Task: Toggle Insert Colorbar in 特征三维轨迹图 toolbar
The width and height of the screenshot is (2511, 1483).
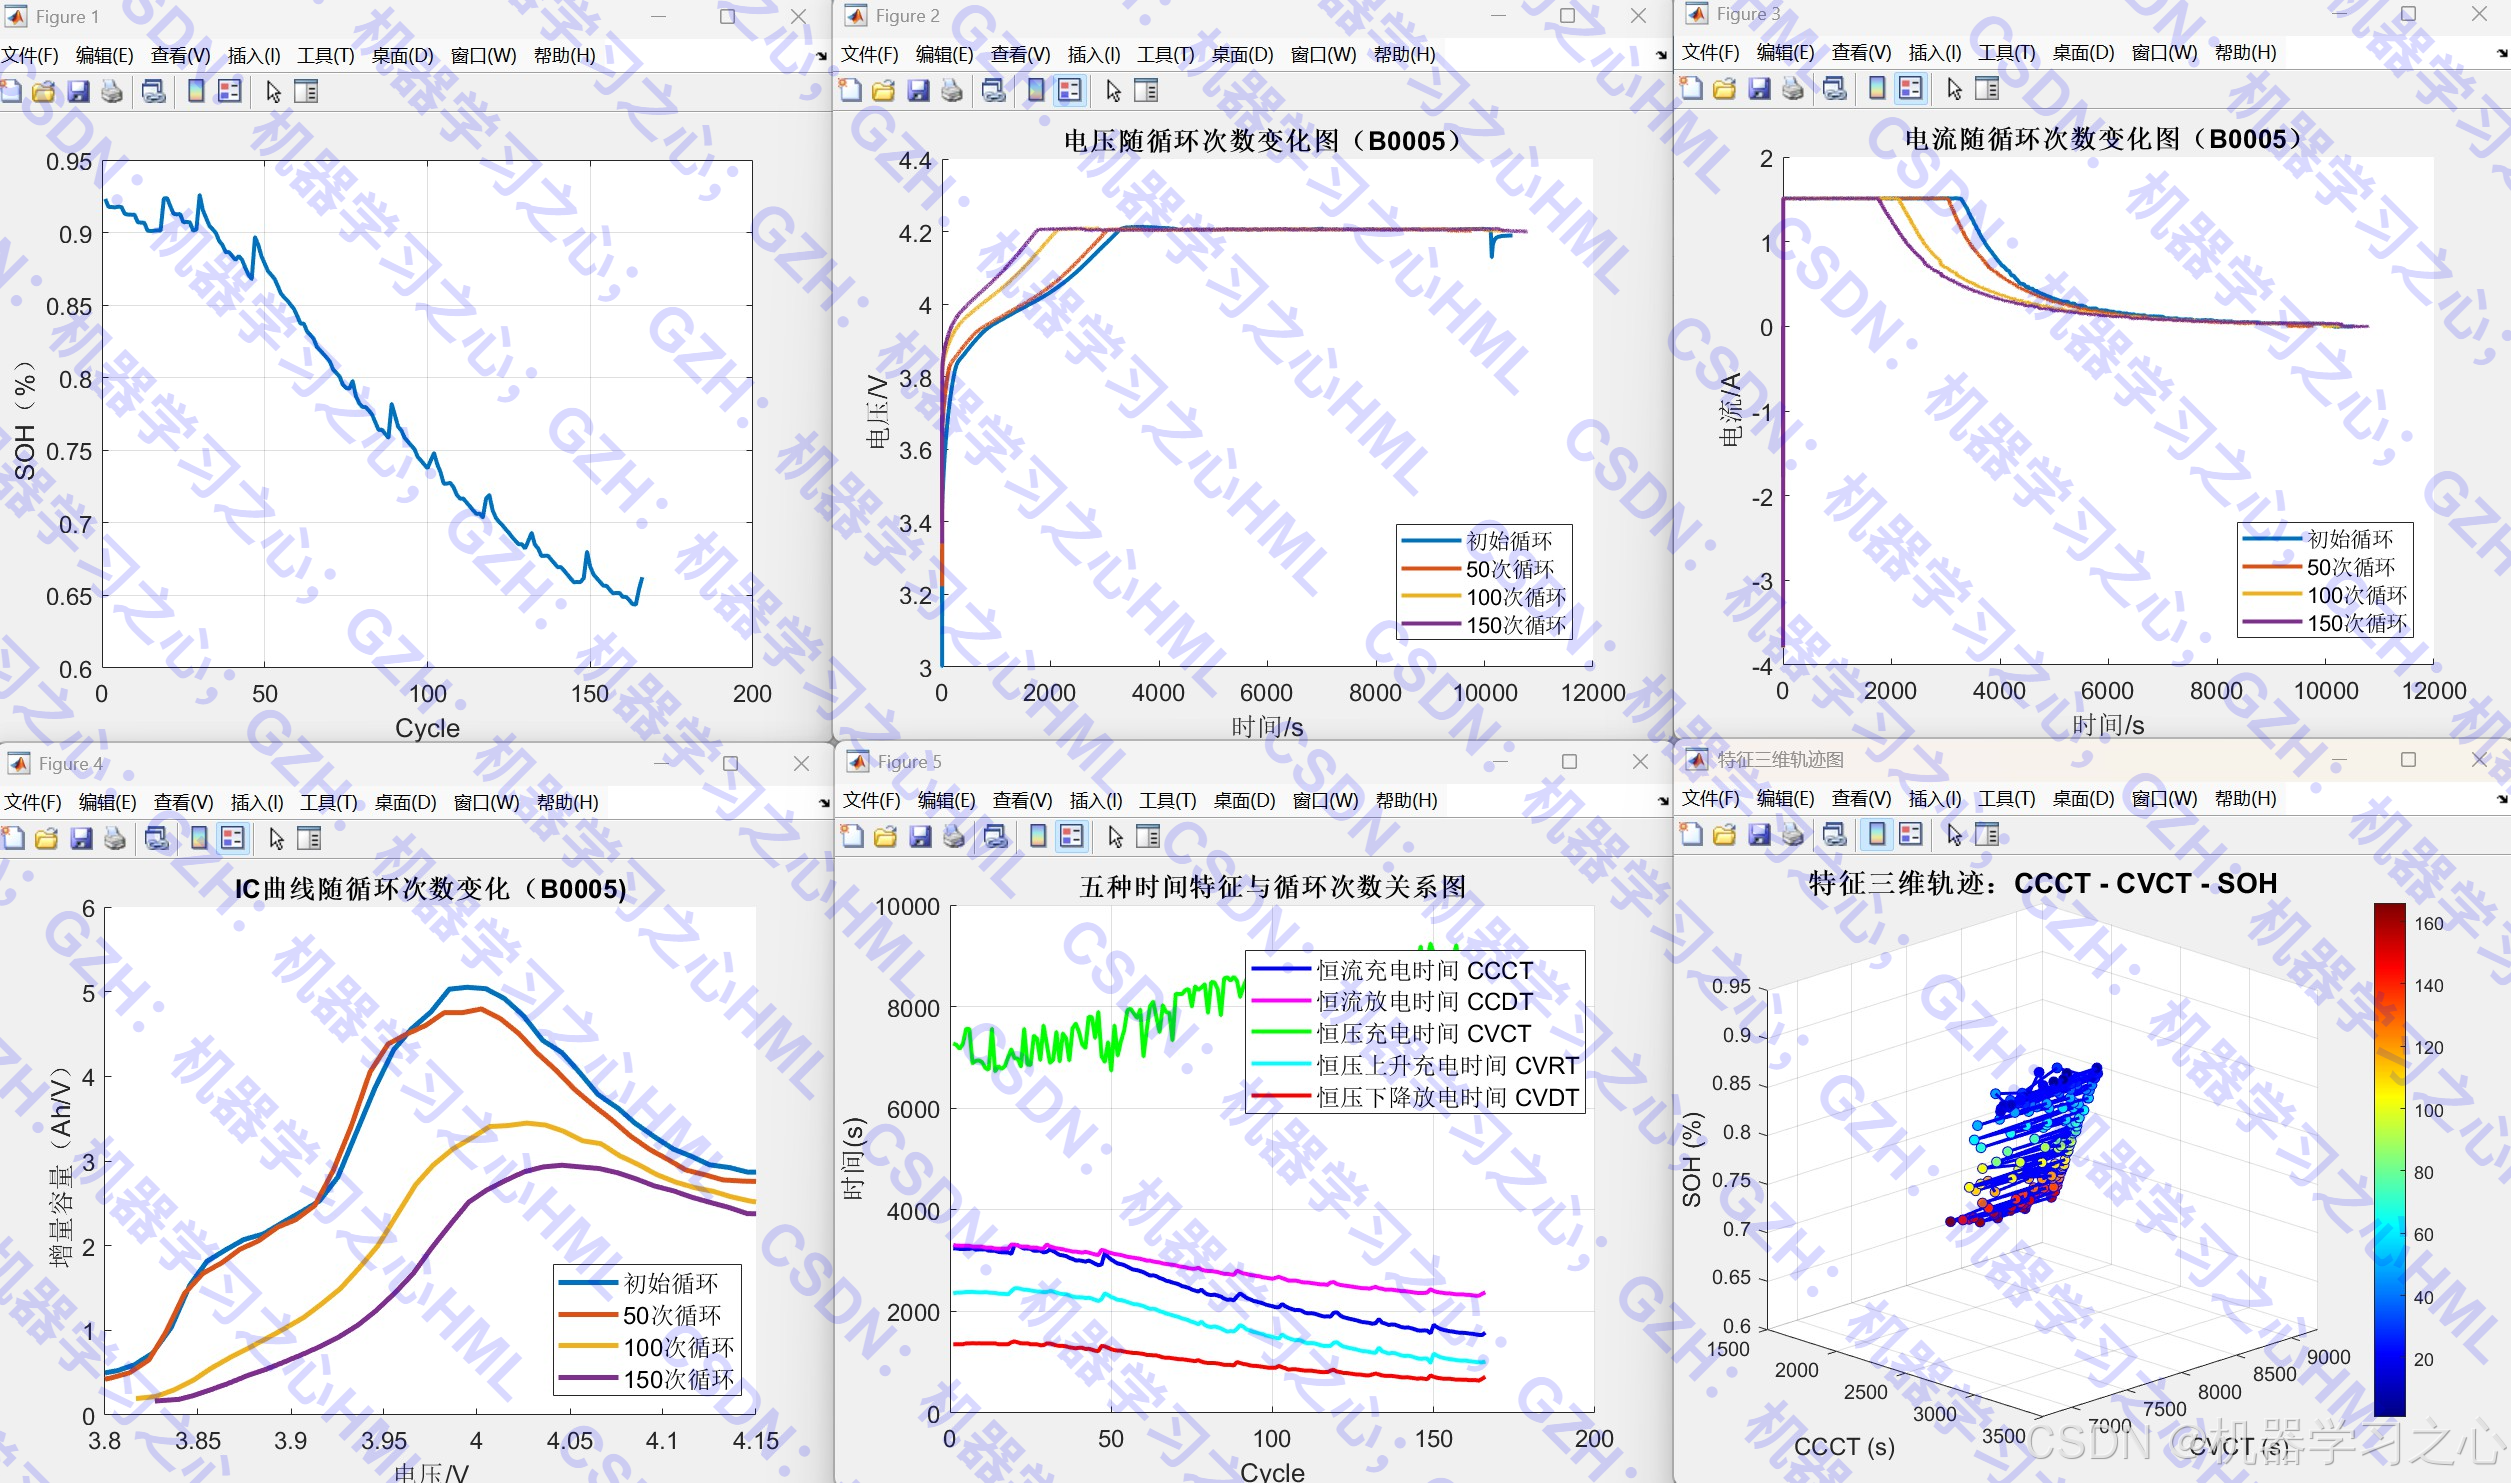Action: [x=1878, y=835]
